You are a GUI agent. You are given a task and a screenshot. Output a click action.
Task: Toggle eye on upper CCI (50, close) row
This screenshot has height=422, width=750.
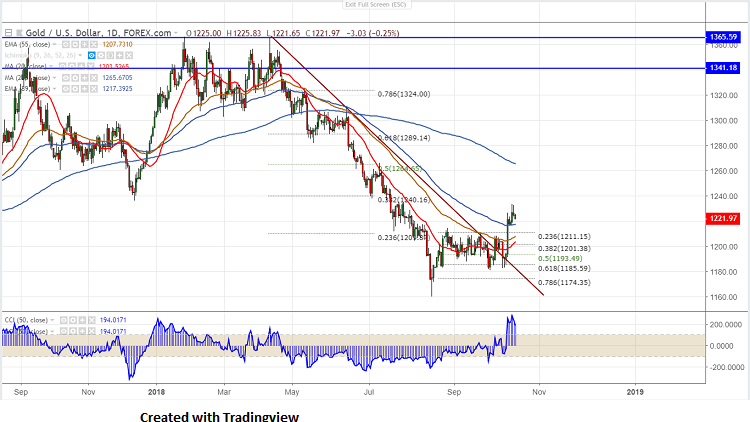pos(64,320)
